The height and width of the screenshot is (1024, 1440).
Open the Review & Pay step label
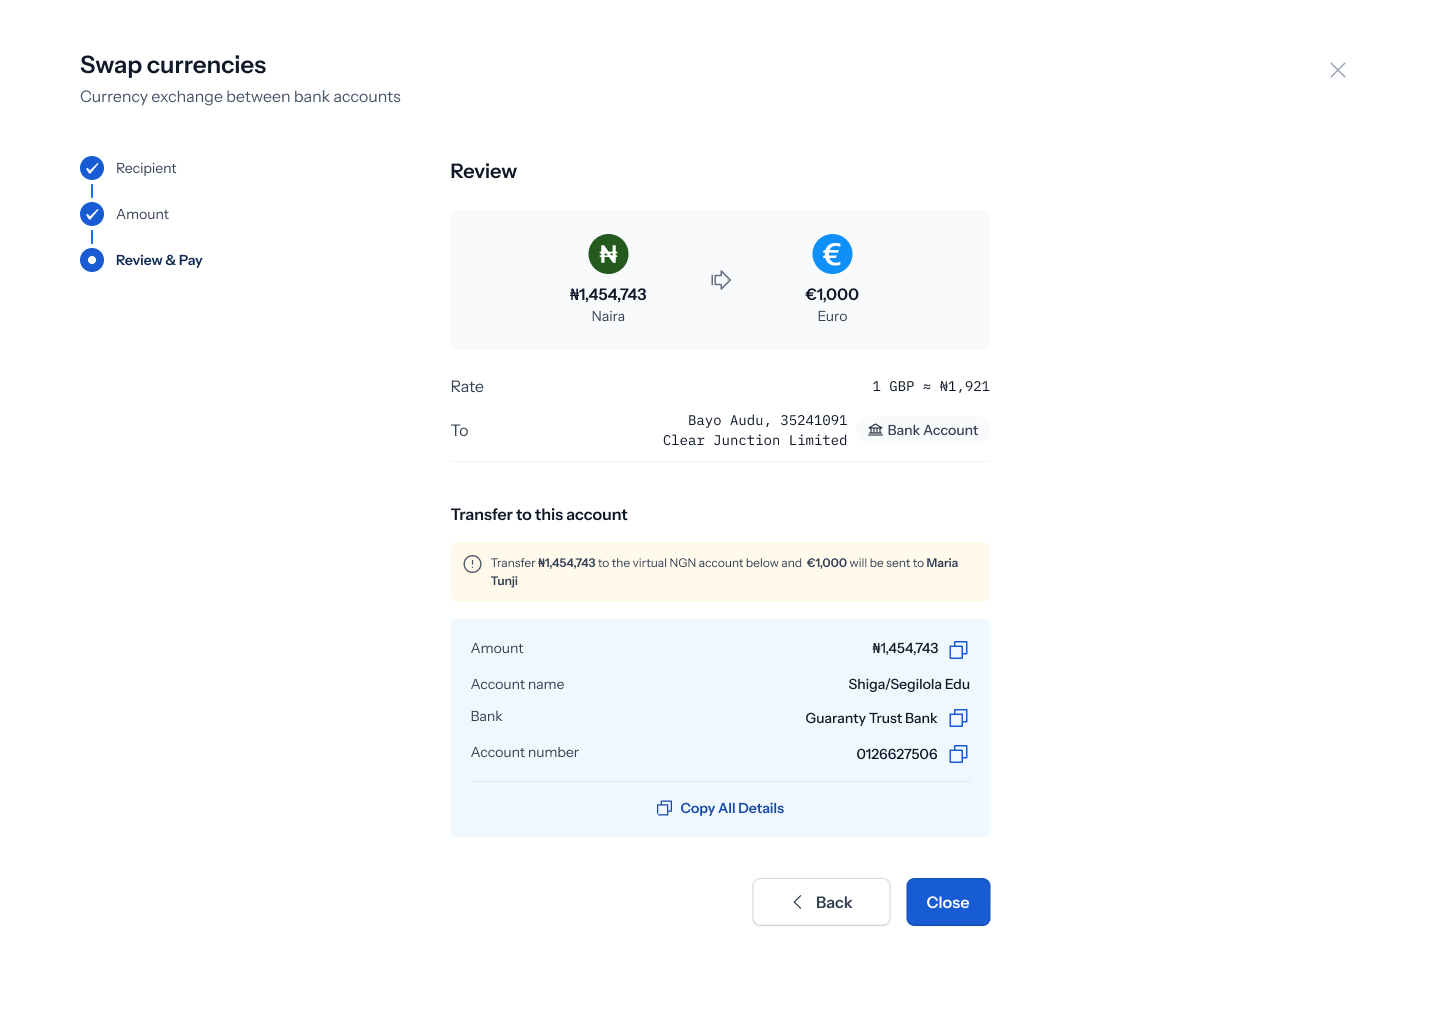(159, 260)
